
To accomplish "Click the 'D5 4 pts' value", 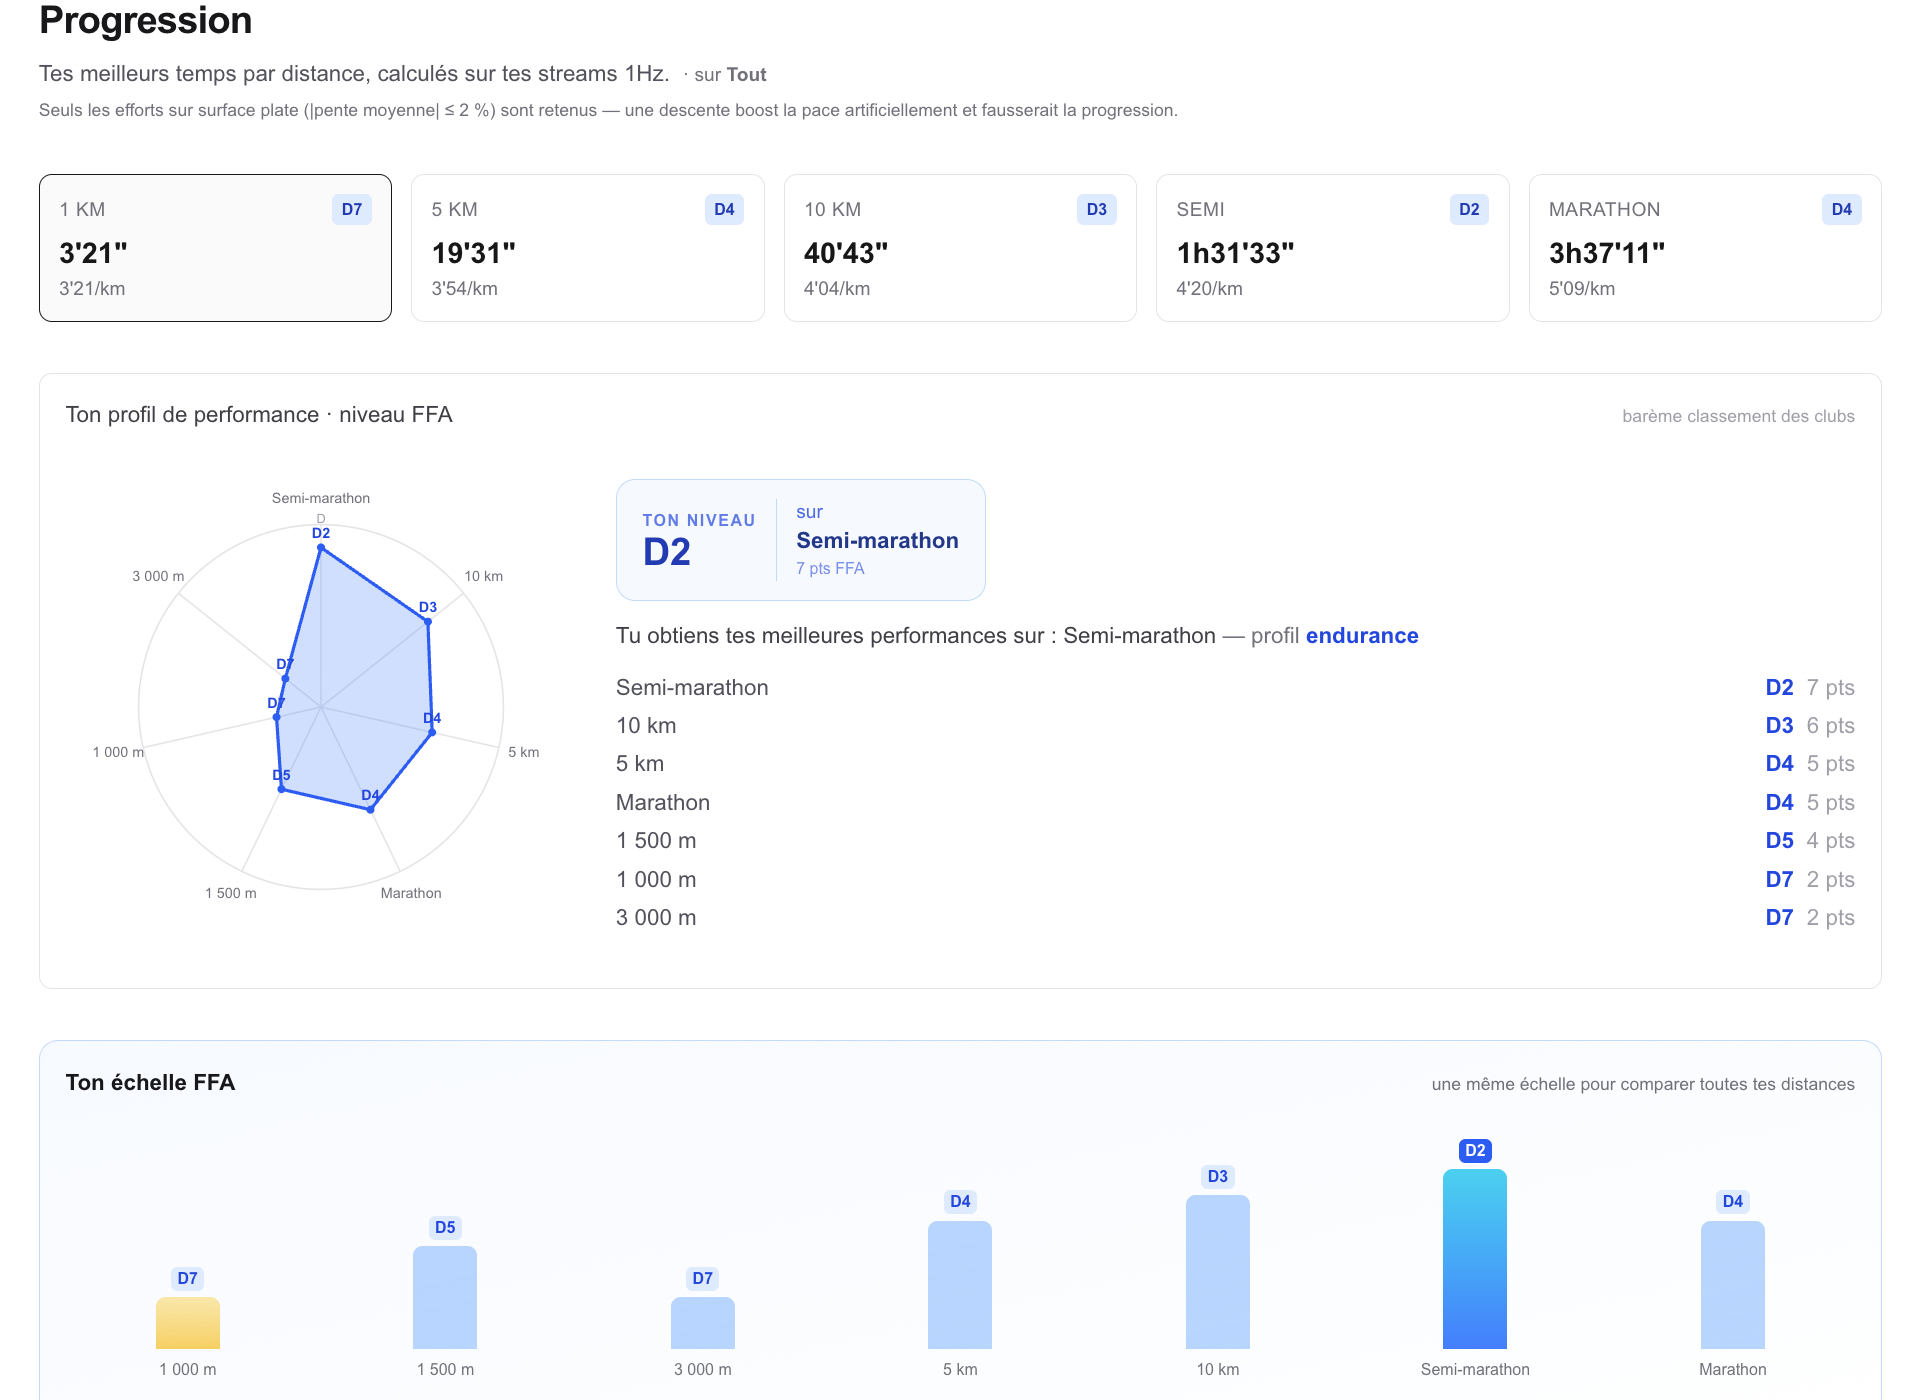I will click(1810, 841).
